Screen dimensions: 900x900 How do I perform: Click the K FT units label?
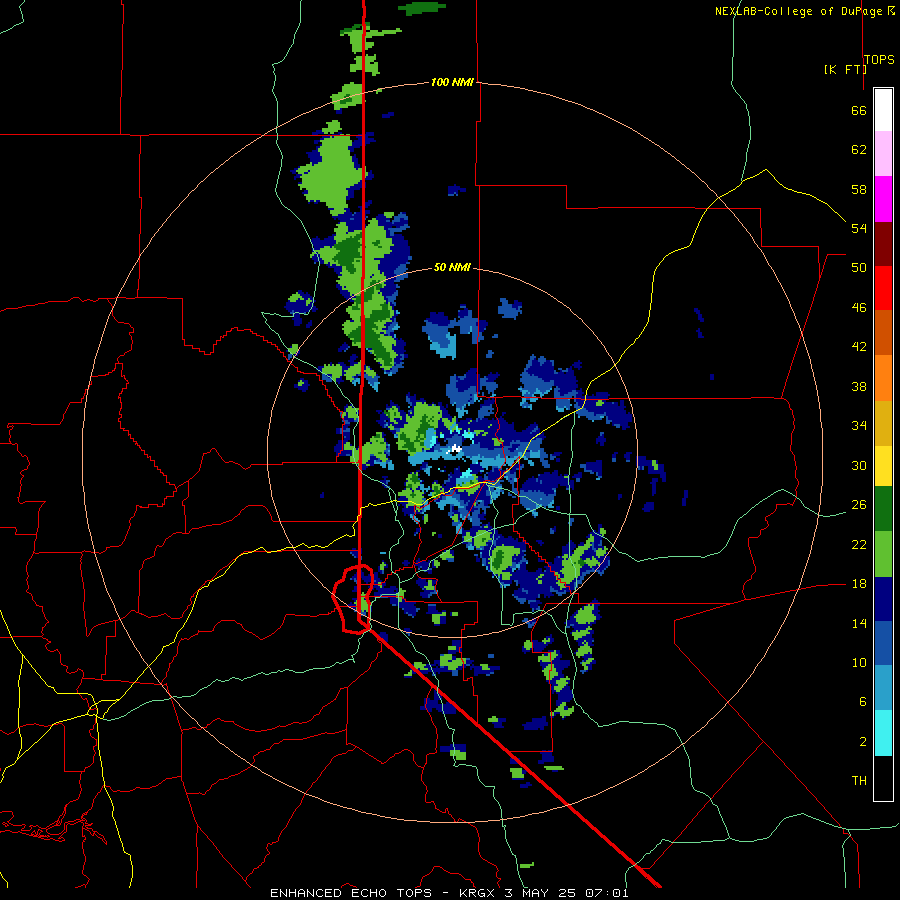tap(845, 69)
